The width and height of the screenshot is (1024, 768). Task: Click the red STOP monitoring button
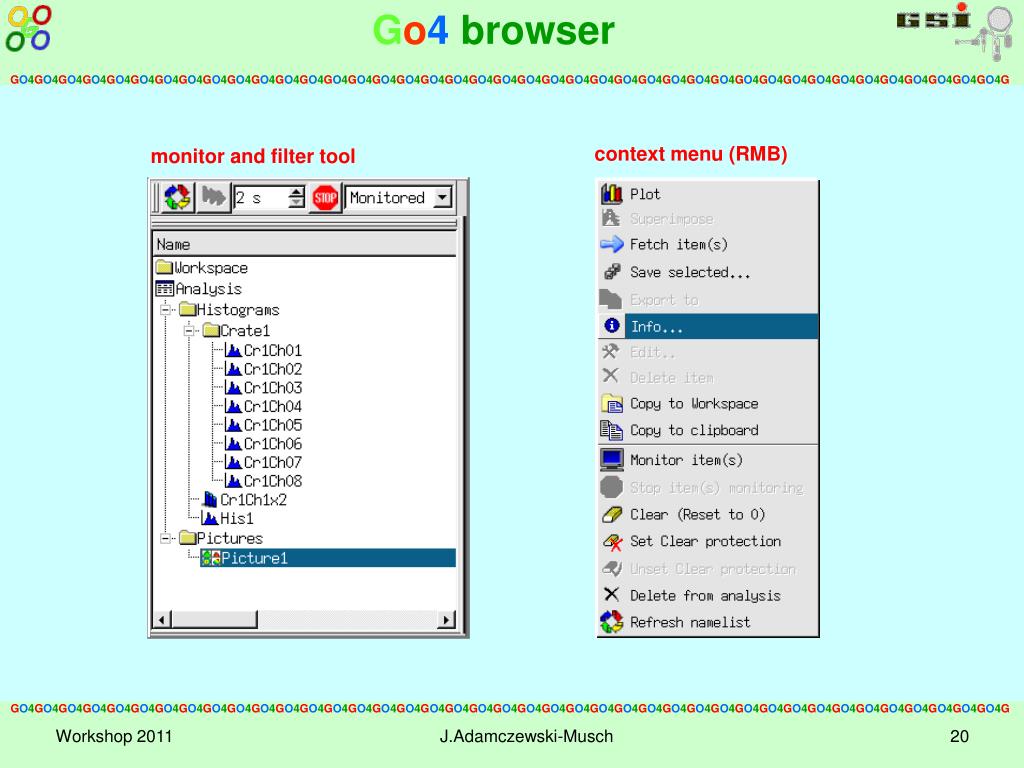pyautogui.click(x=325, y=197)
